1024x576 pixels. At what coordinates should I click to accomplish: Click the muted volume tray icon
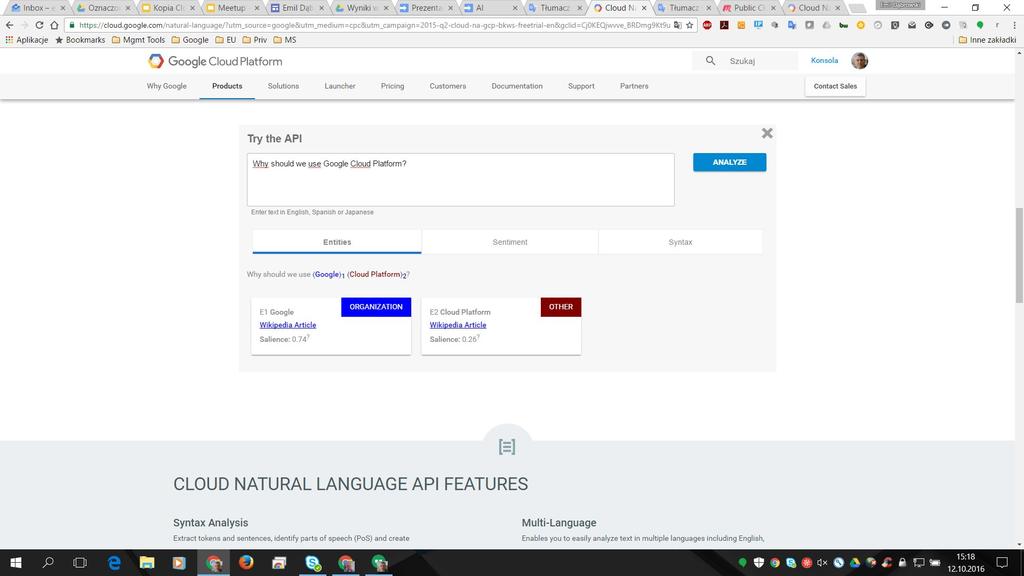(x=822, y=562)
